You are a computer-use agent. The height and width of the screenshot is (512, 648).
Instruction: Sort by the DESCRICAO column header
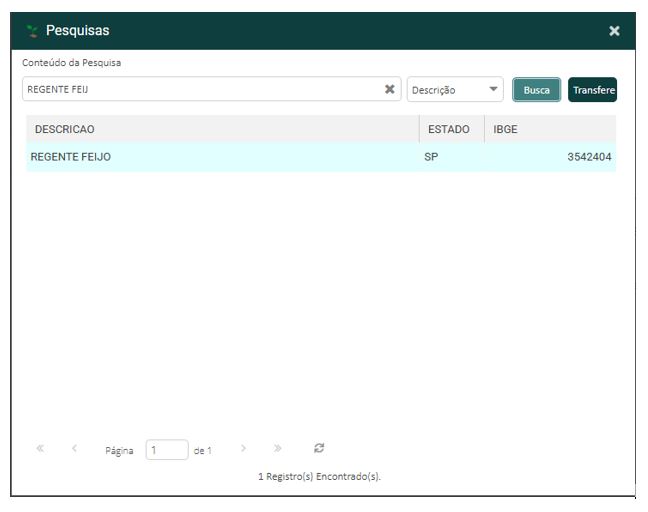coord(222,129)
